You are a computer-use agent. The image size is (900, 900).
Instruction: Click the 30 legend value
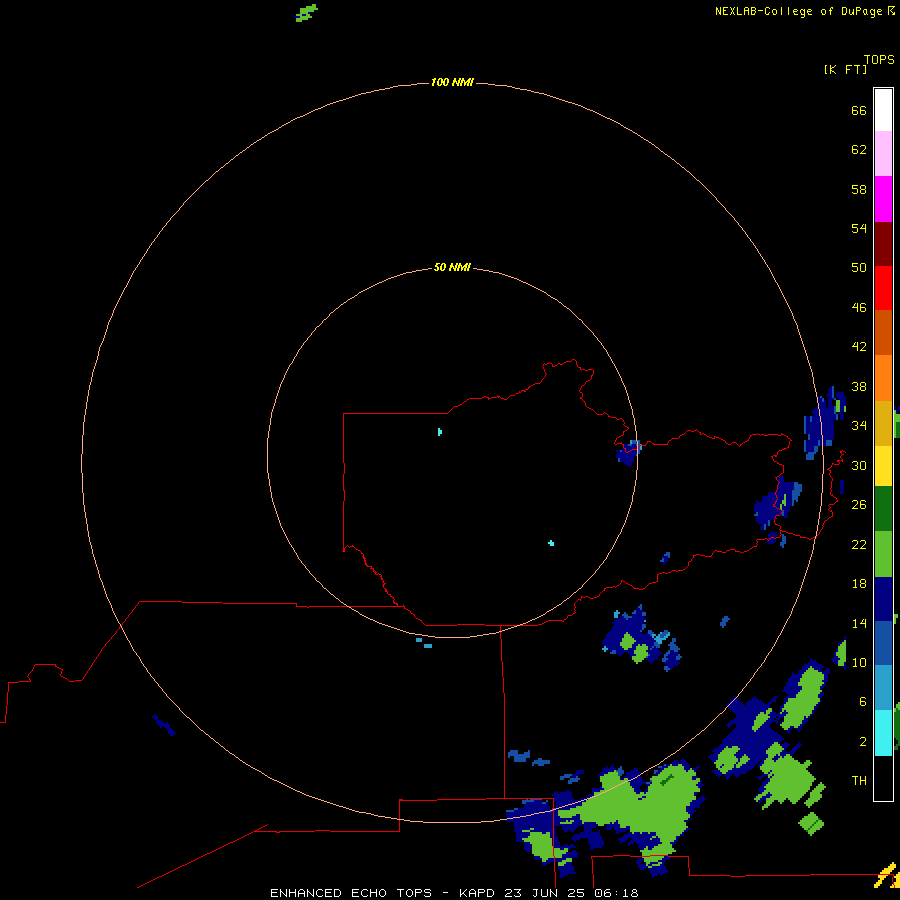pyautogui.click(x=859, y=465)
